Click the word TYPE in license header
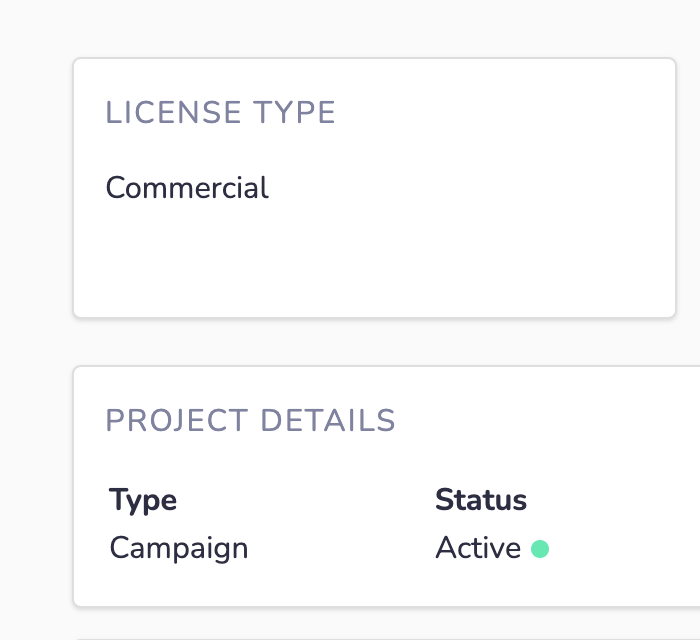Screen dimensions: 700x640 coord(294,112)
